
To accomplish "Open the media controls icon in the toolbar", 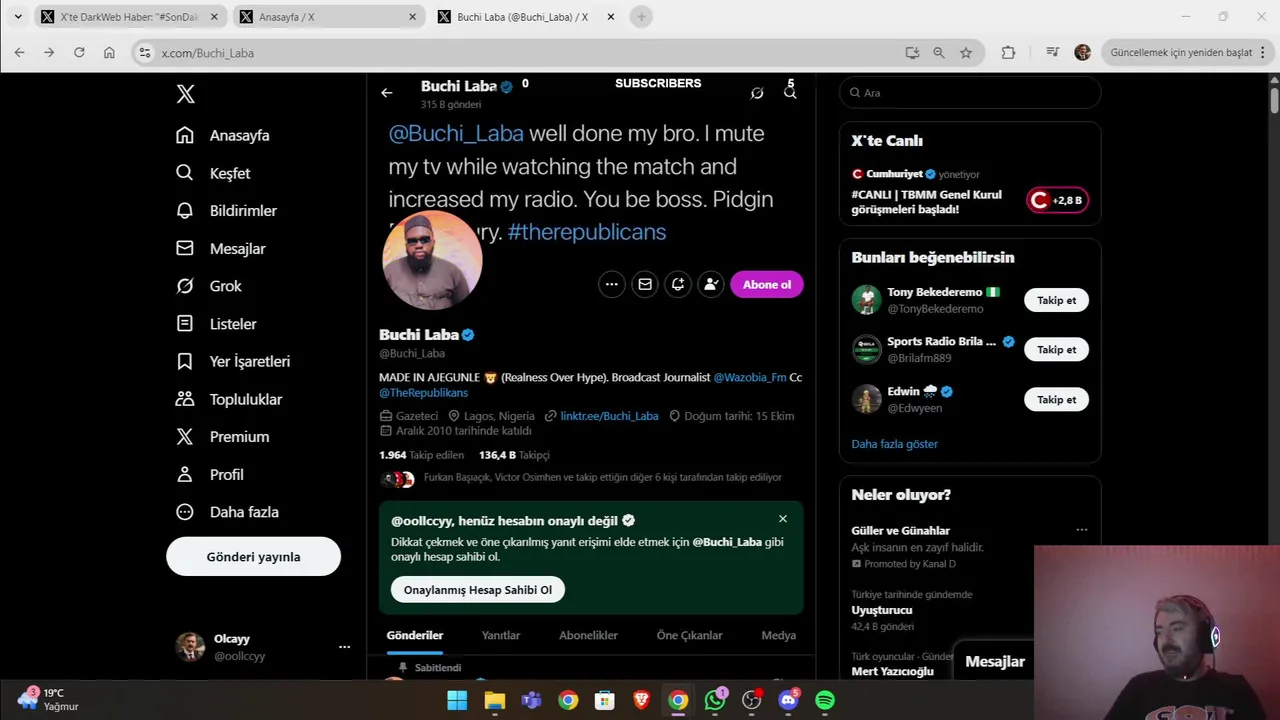I will click(1052, 52).
